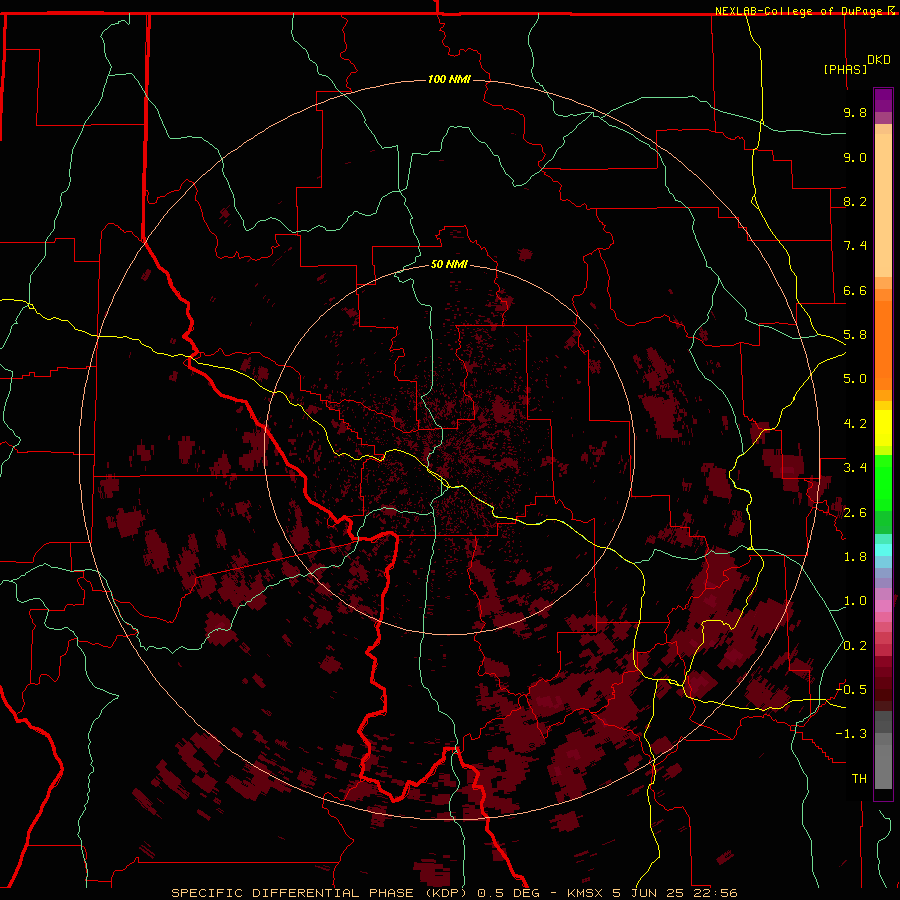Click the 1.8 value on color scale
Viewport: 900px width, 900px height.
[855, 557]
